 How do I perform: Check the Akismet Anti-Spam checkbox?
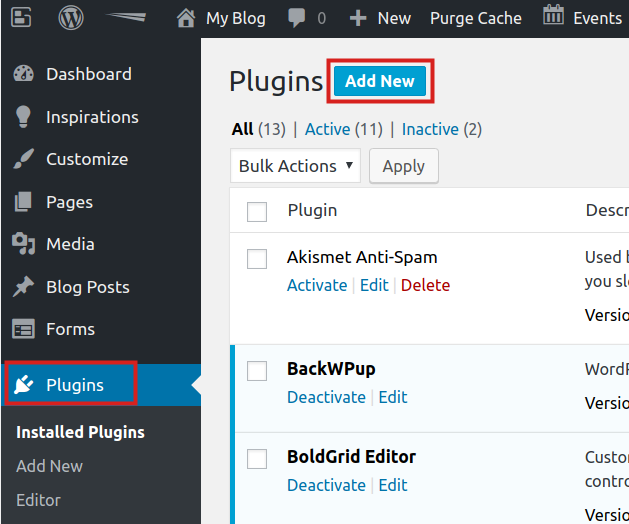tap(257, 258)
